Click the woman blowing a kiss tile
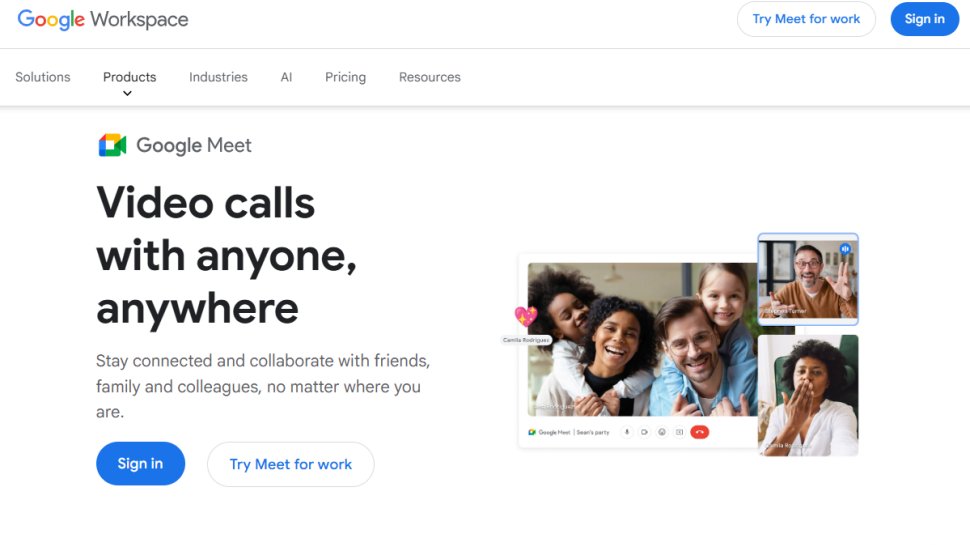 coord(808,395)
